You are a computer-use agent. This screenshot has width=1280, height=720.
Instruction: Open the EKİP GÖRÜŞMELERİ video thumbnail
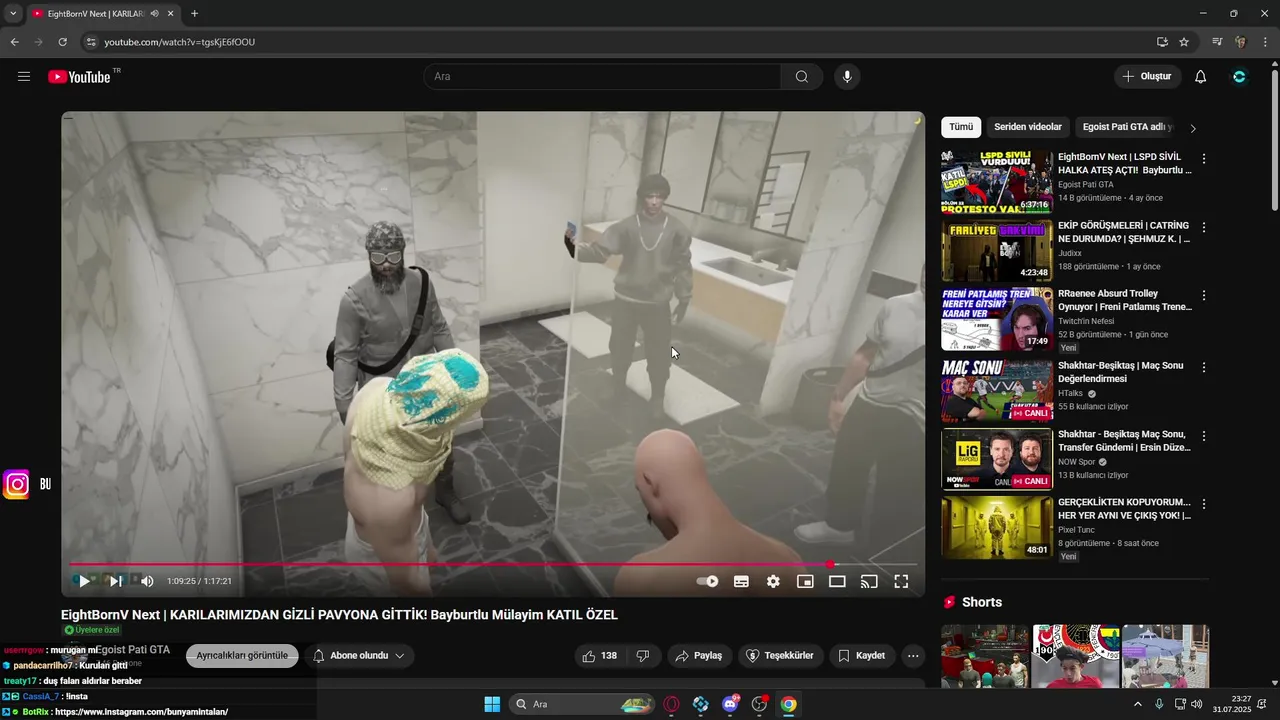997,251
